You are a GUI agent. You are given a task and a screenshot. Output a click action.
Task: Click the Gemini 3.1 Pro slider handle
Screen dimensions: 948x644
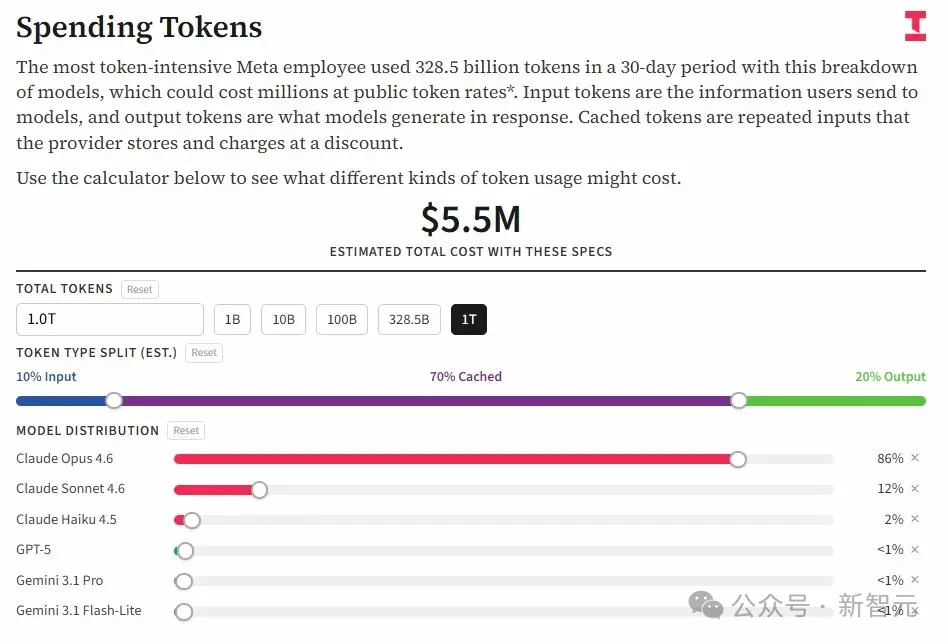(x=183, y=580)
